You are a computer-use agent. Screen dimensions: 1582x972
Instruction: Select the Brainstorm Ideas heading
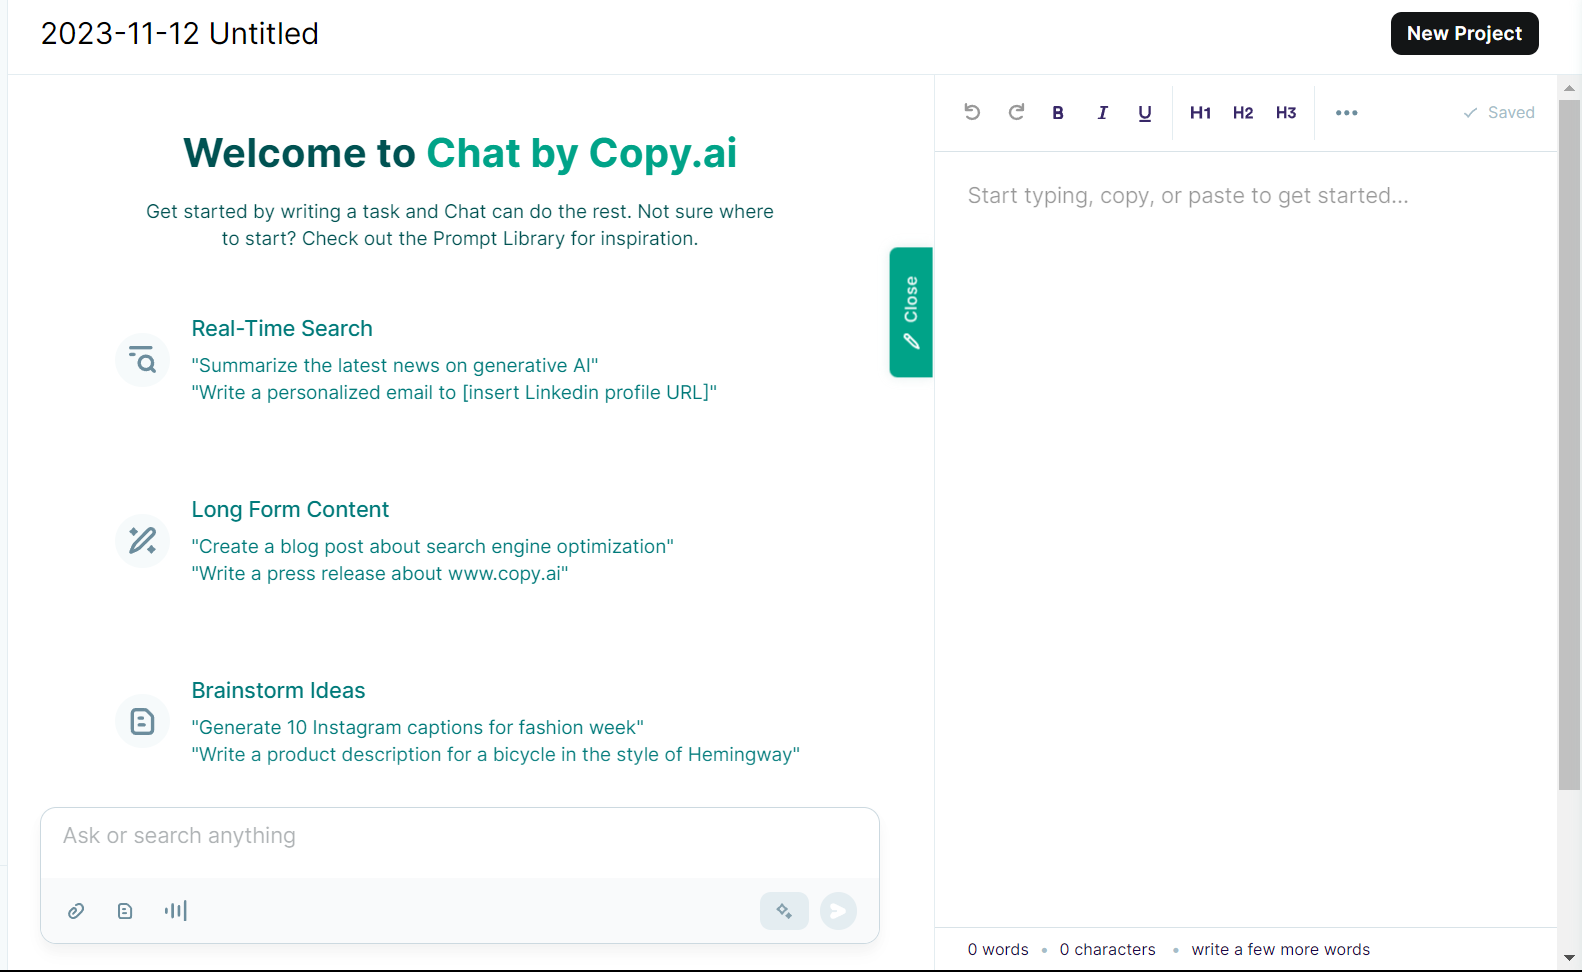pos(278,690)
